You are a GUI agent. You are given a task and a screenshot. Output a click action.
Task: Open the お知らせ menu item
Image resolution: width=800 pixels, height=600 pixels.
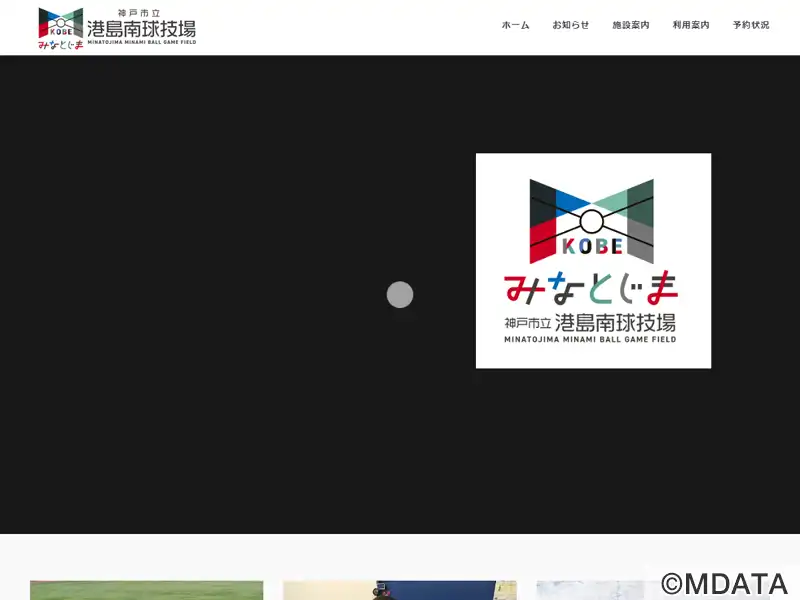point(570,25)
